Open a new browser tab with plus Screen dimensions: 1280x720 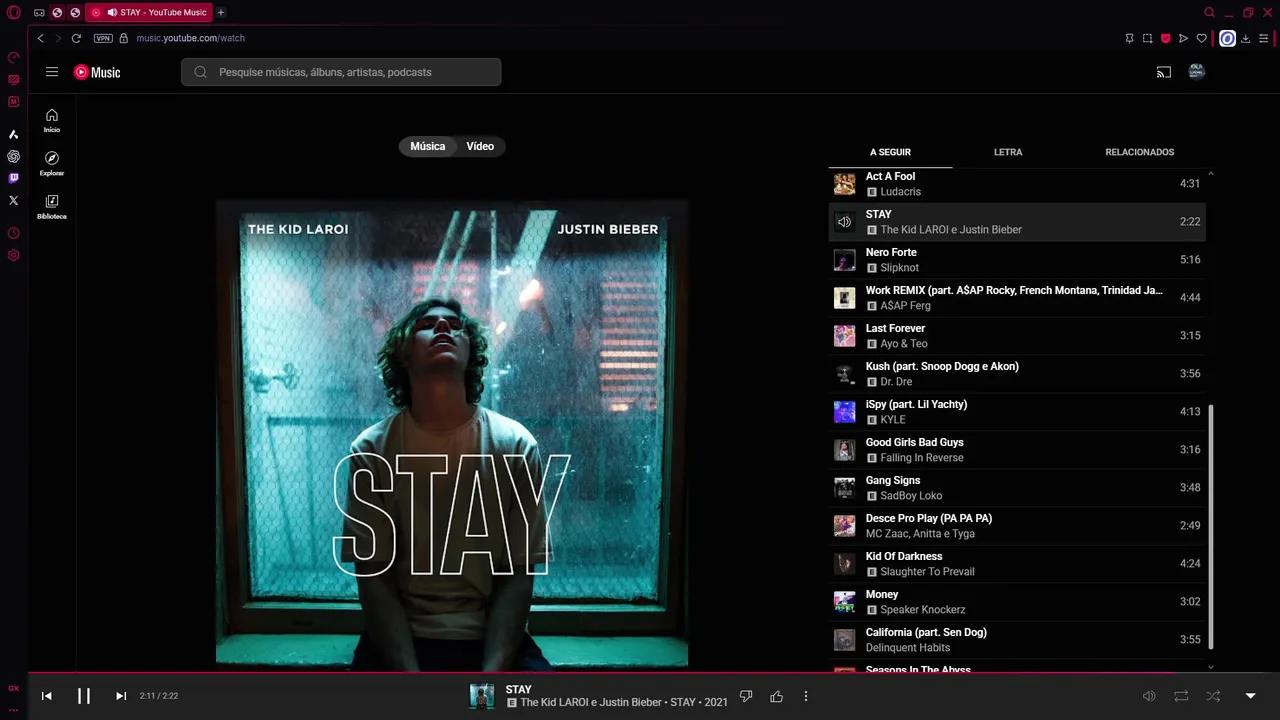[x=221, y=13]
